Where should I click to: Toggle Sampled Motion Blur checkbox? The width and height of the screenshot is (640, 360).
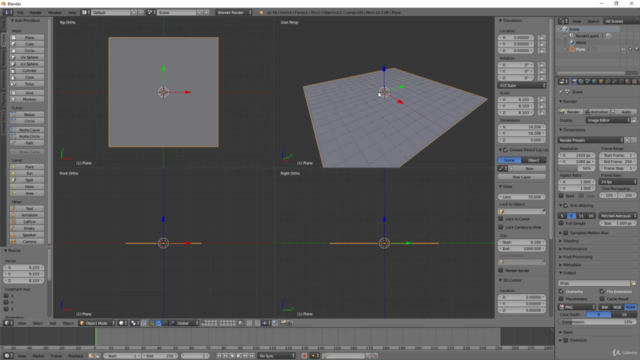(x=566, y=233)
